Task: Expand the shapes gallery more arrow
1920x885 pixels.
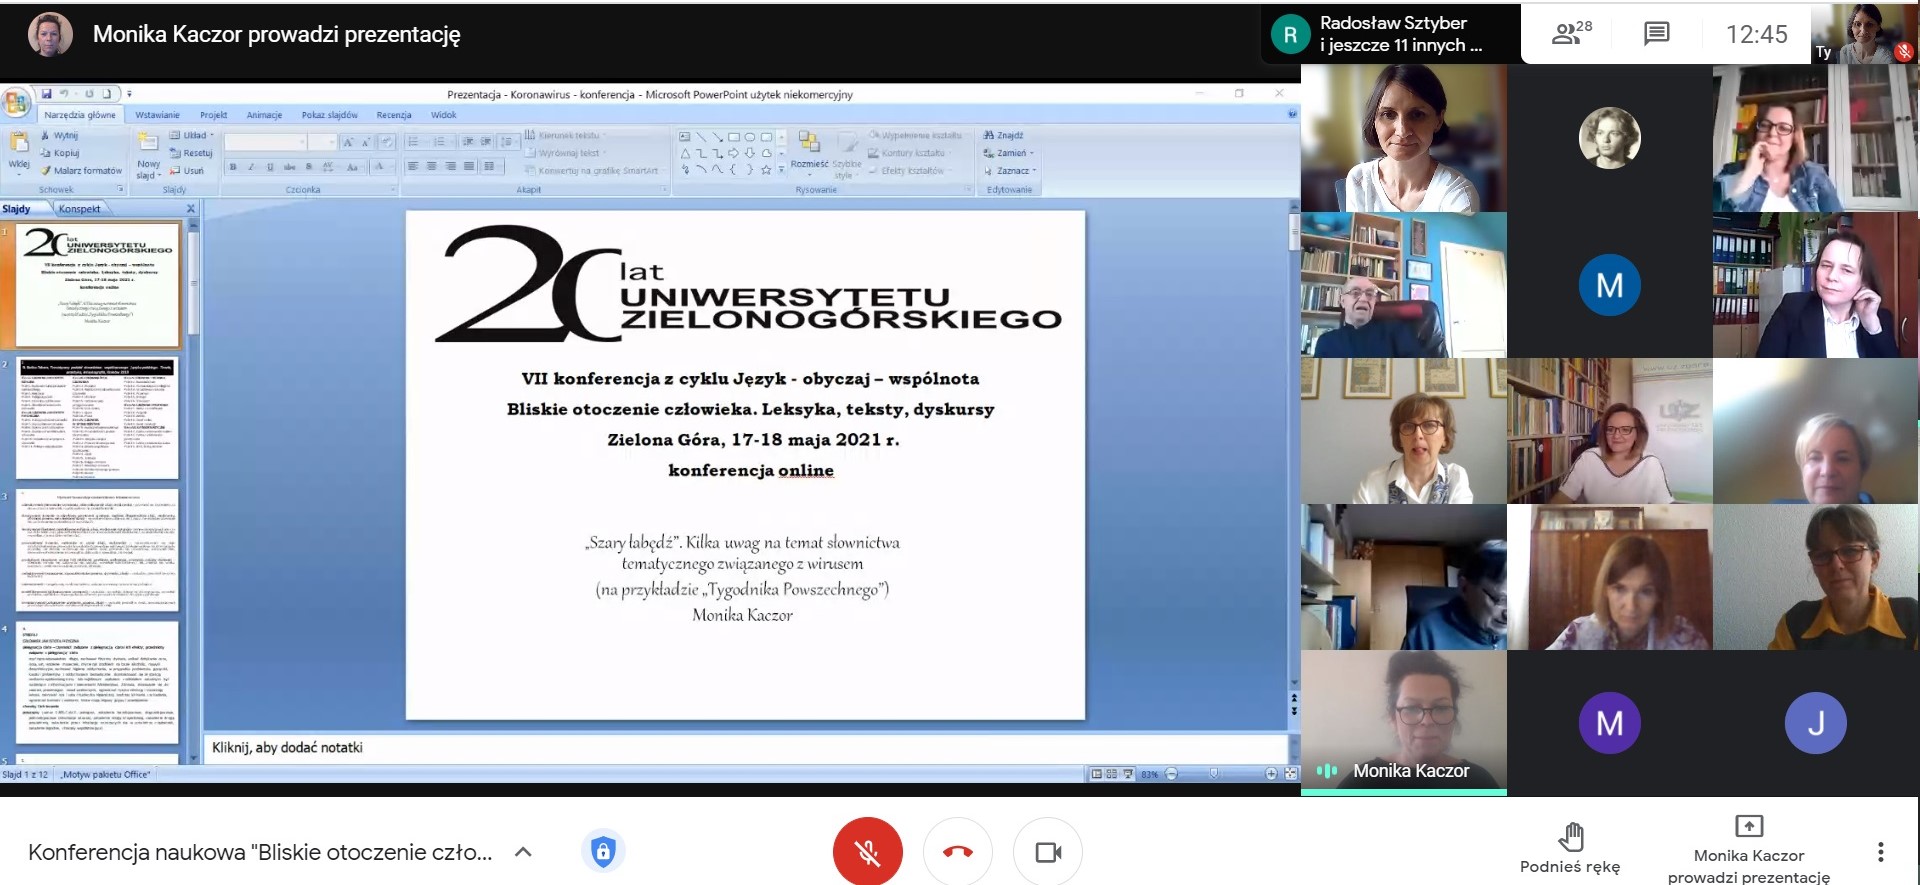Action: (x=782, y=170)
